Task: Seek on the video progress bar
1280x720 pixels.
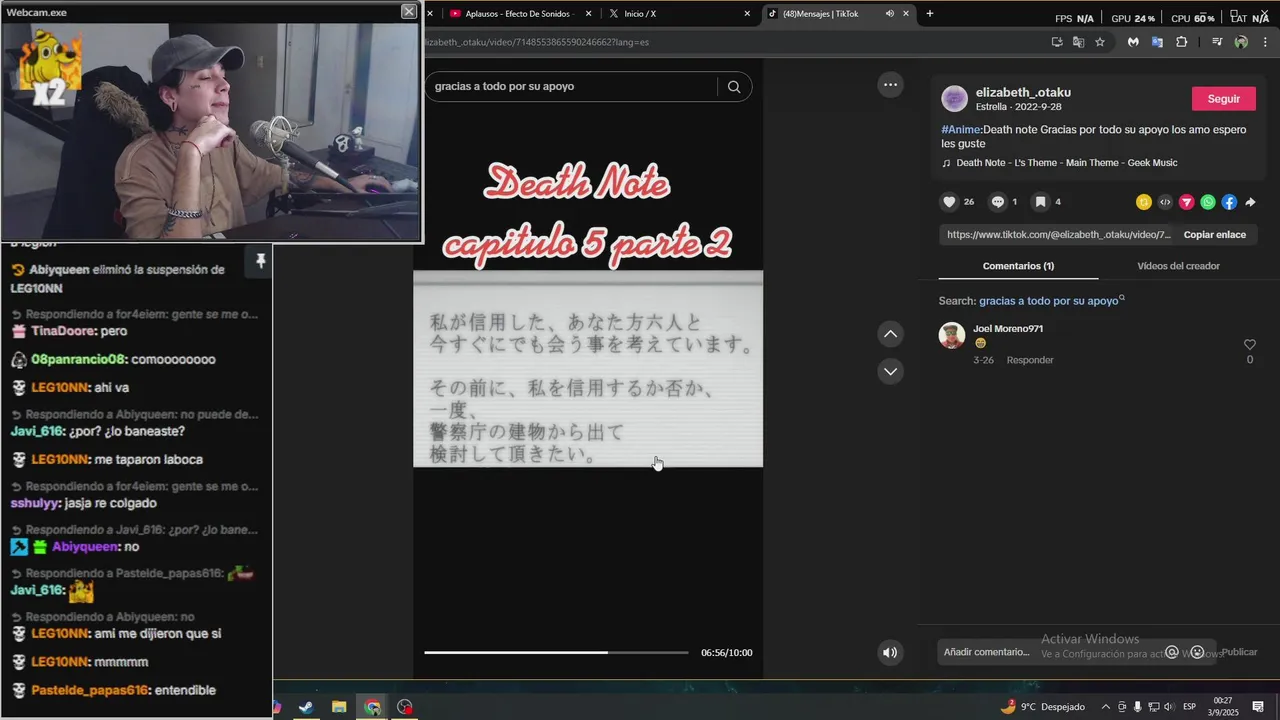Action: [556, 653]
